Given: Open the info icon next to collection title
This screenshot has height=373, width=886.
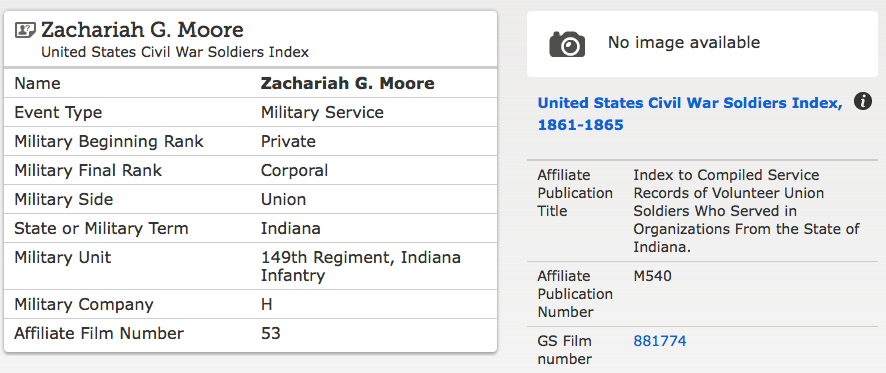Looking at the screenshot, I should [x=862, y=101].
